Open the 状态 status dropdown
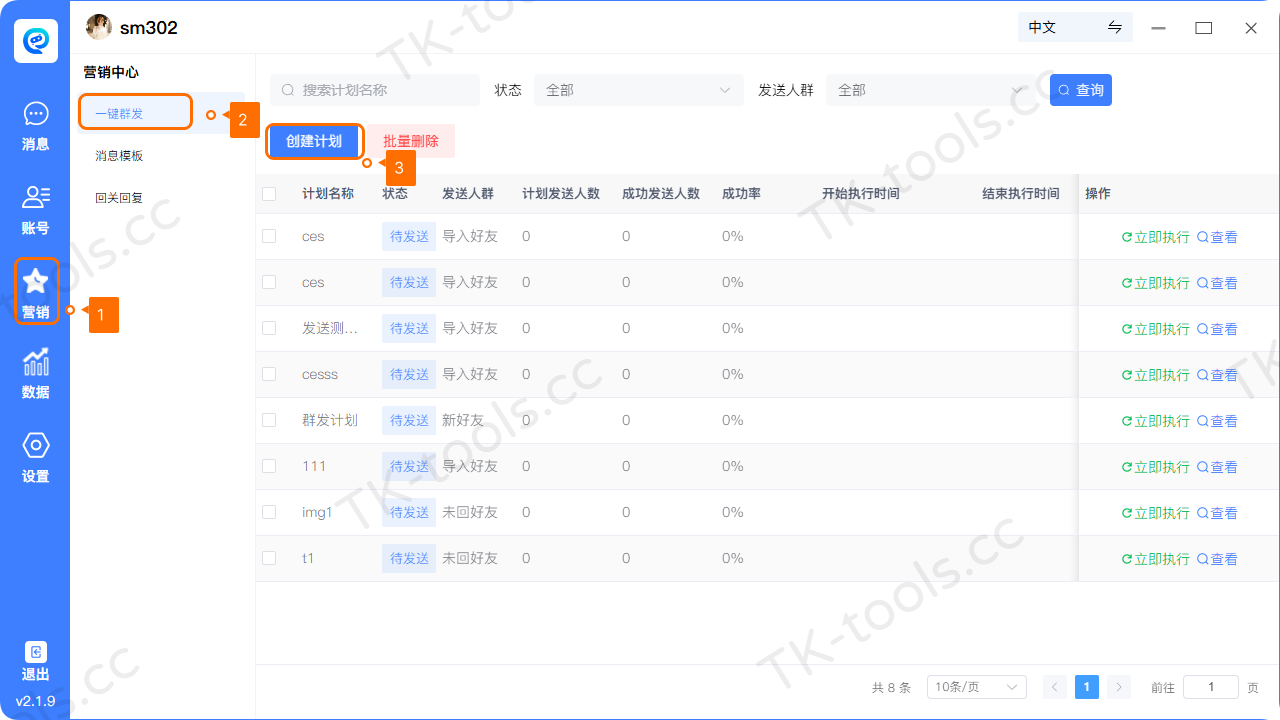The width and height of the screenshot is (1280, 720). coord(639,90)
